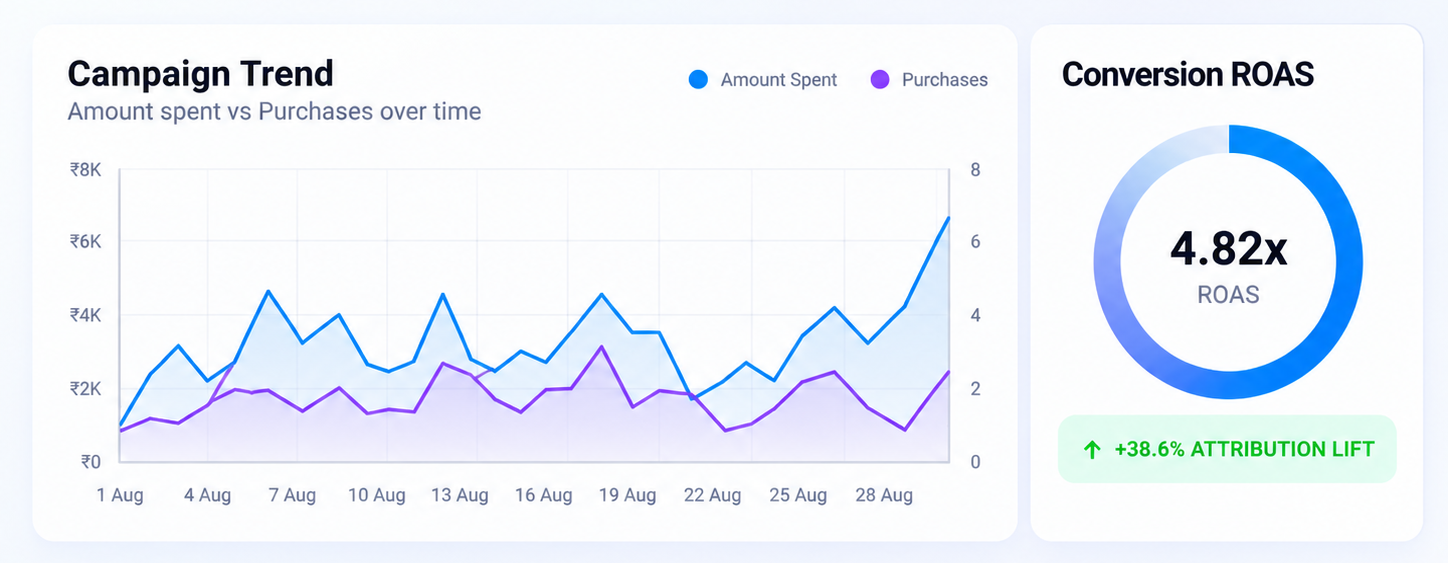Select the 1 Aug axis label
This screenshot has height=563, width=1448.
pos(120,495)
